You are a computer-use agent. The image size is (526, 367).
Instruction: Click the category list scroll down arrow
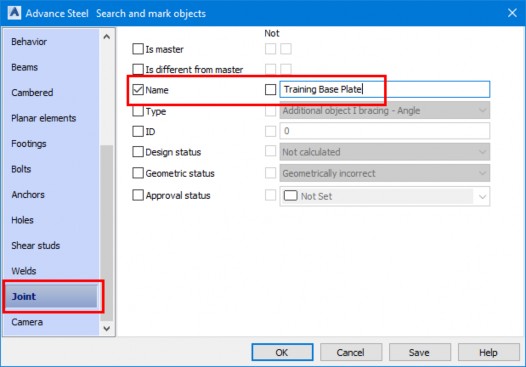[107, 328]
